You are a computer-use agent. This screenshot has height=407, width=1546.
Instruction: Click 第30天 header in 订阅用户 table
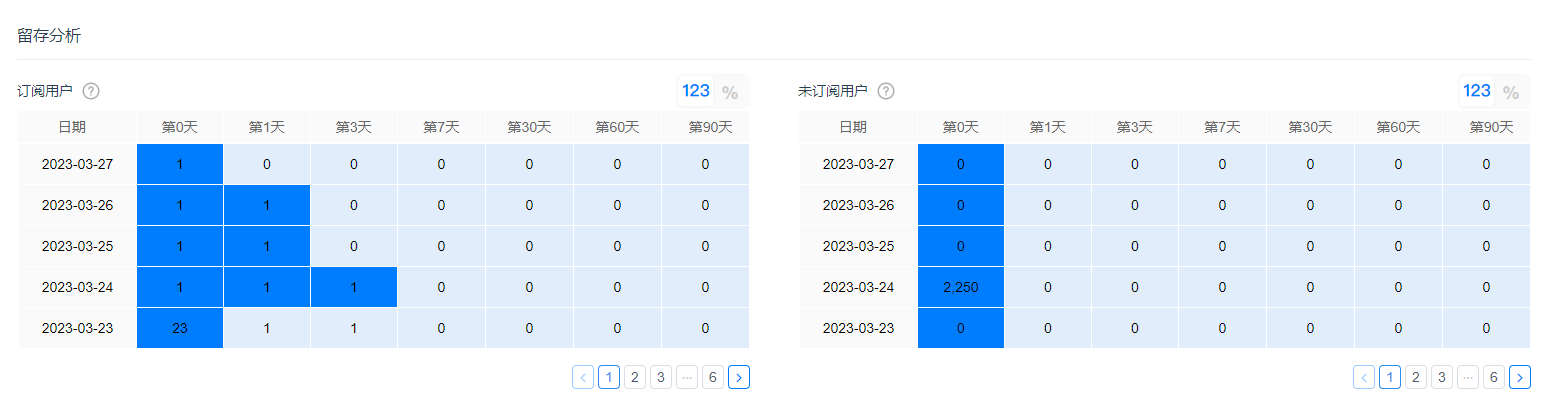click(530, 127)
